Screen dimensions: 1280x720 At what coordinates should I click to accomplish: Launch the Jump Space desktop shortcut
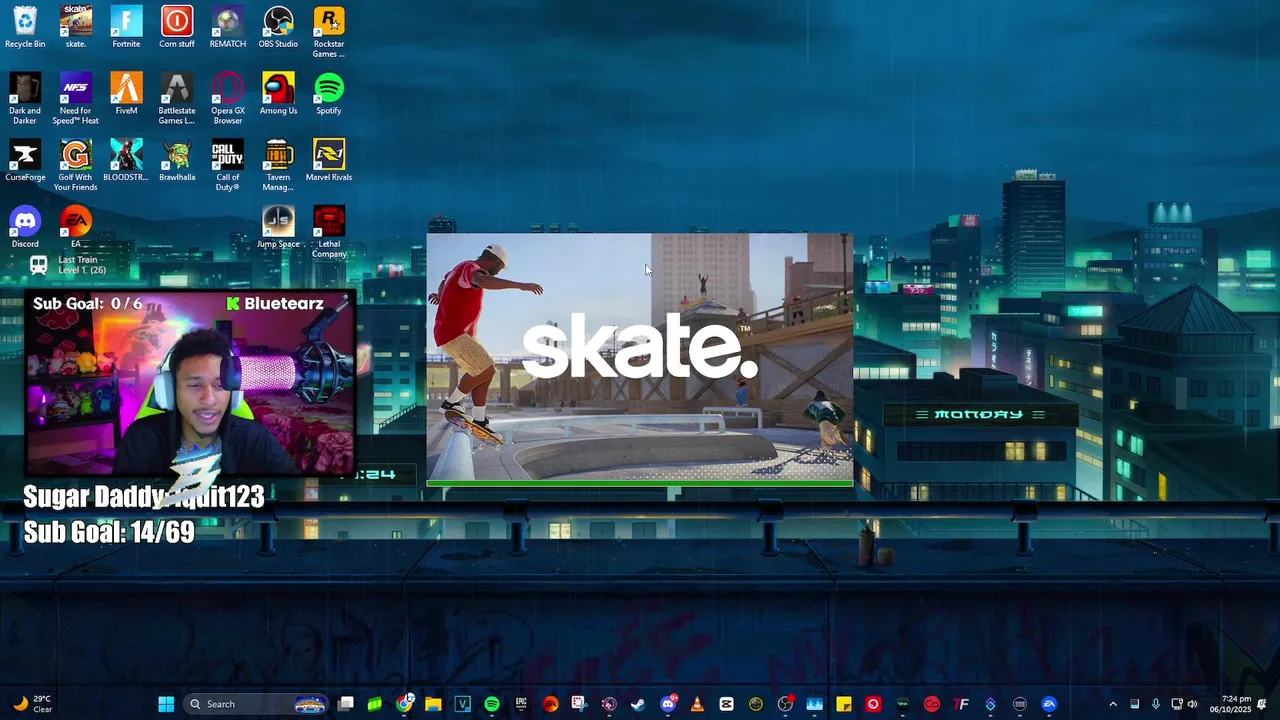[x=278, y=227]
